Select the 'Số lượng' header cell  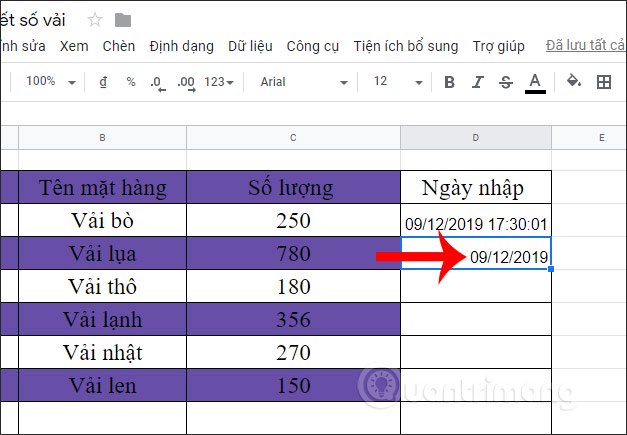click(x=293, y=187)
